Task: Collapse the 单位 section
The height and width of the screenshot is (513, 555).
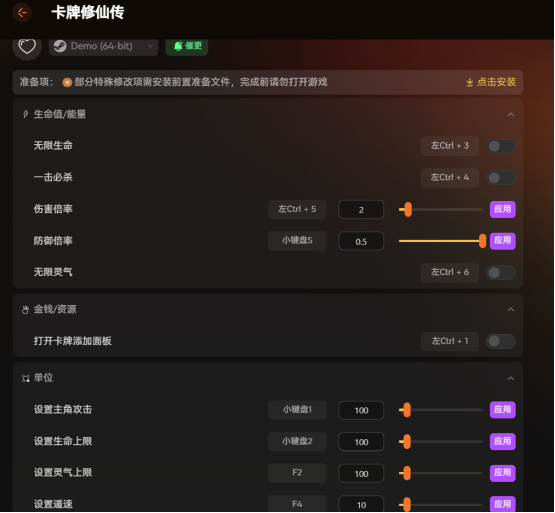Action: [x=511, y=378]
